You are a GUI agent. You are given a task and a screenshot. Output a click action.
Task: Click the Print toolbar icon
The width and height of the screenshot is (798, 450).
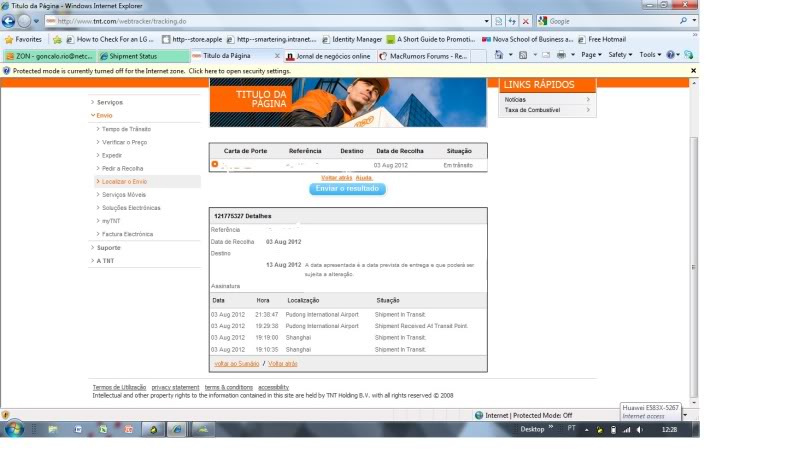pos(561,55)
